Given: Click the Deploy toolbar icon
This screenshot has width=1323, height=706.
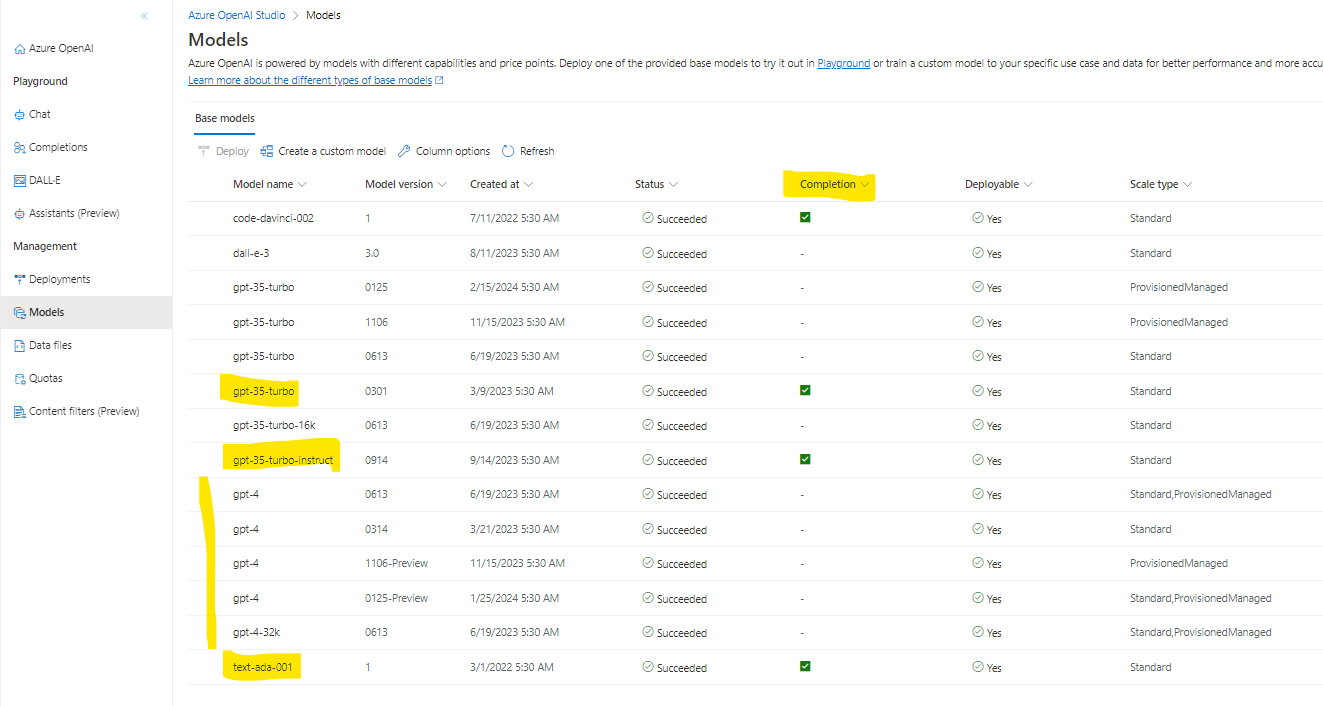Looking at the screenshot, I should click(x=204, y=151).
